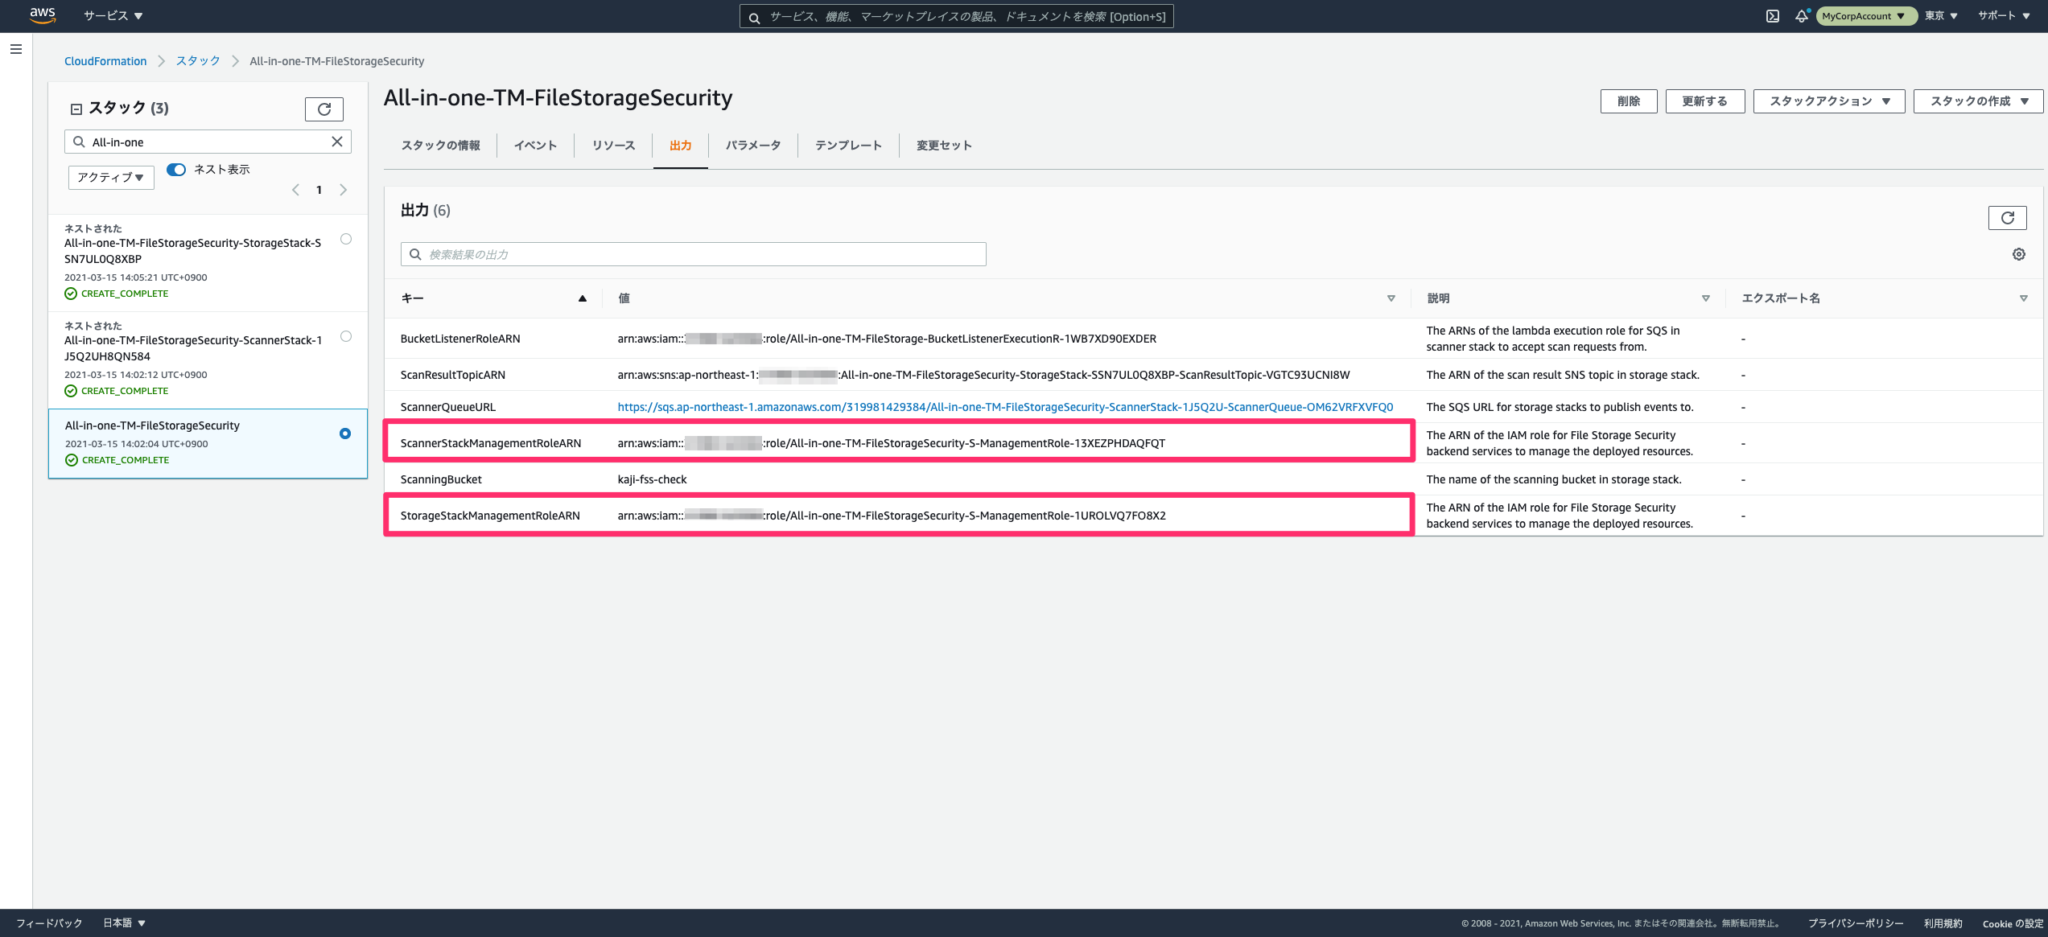Open the outputs table preferences gear

2018,254
